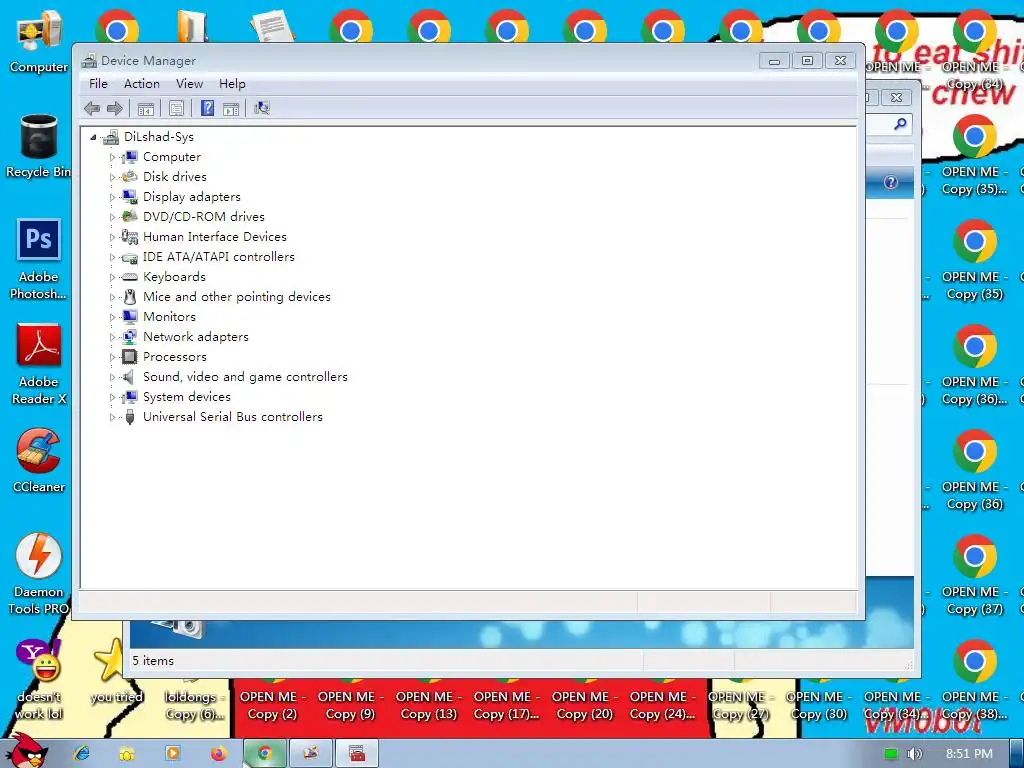This screenshot has height=768, width=1024.
Task: Expand the Display adapters category
Action: point(112,197)
